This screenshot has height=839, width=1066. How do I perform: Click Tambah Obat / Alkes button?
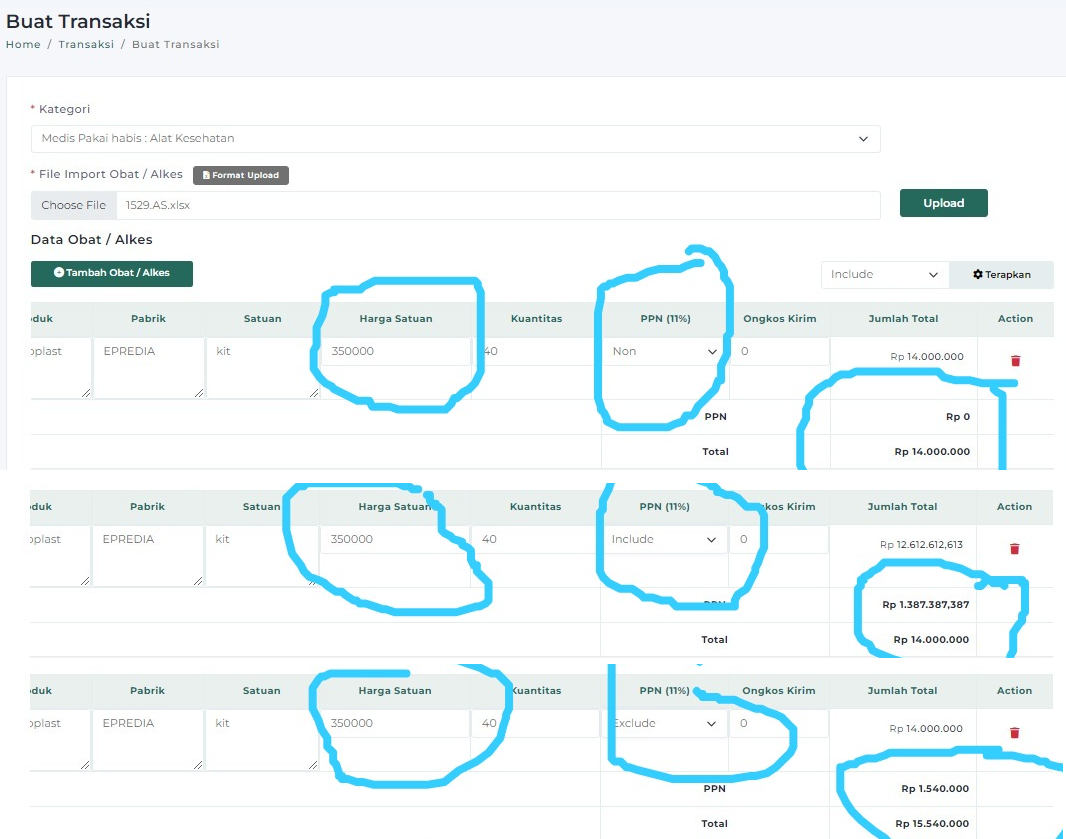coord(111,273)
